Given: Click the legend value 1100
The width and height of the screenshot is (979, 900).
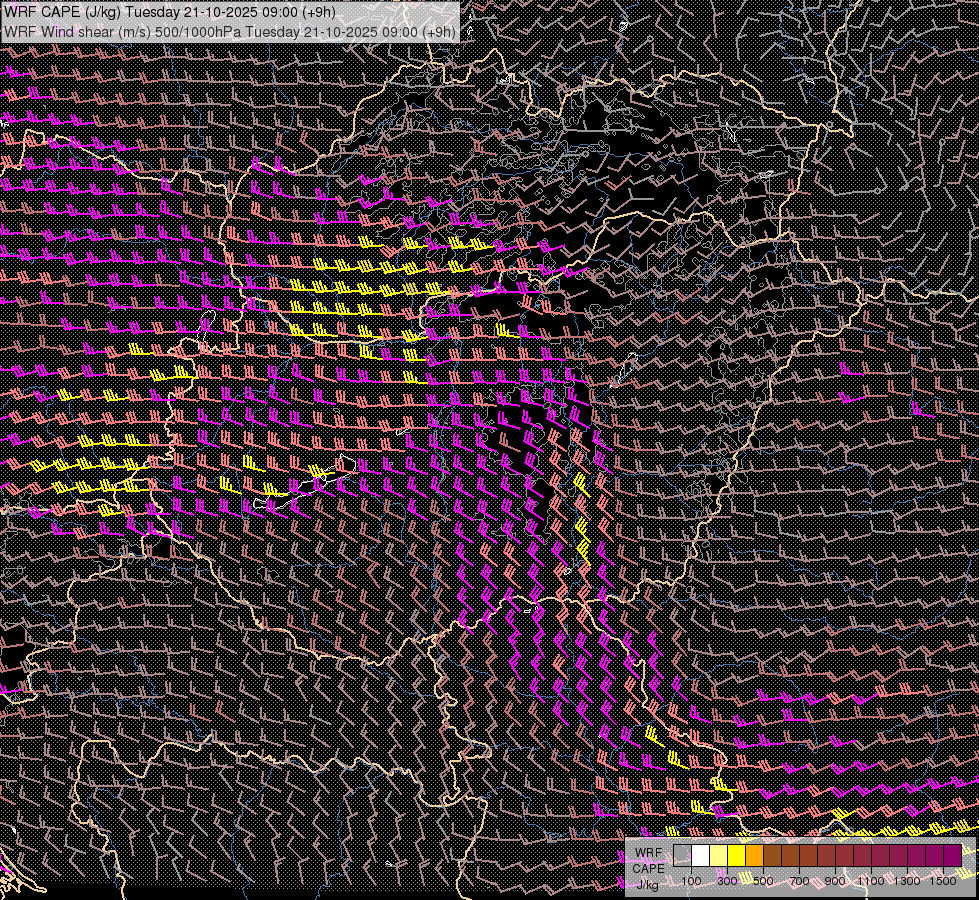Looking at the screenshot, I should [x=872, y=881].
